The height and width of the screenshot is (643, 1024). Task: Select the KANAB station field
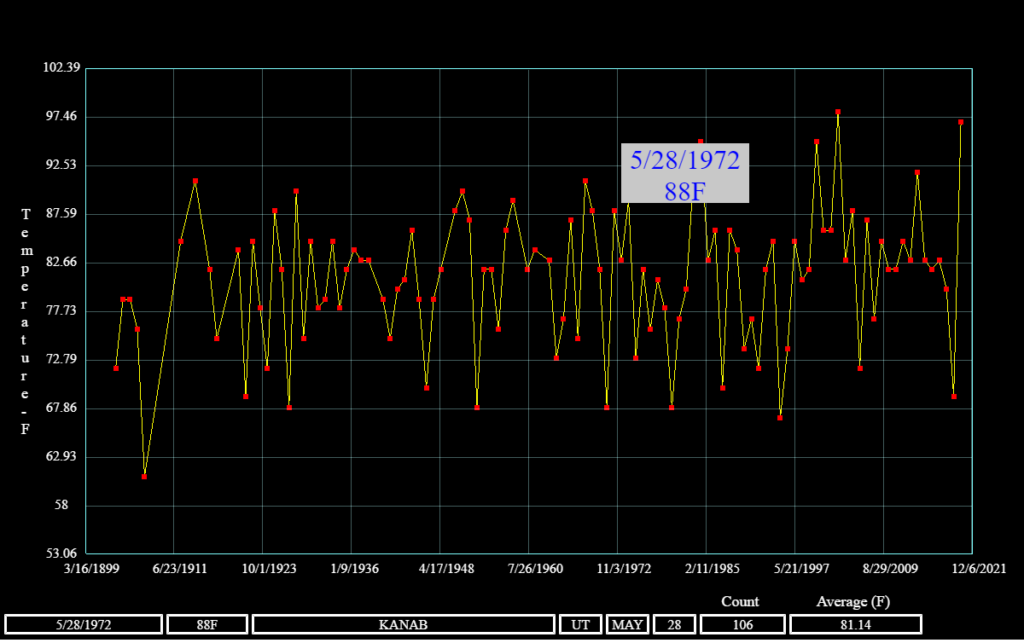pos(403,625)
